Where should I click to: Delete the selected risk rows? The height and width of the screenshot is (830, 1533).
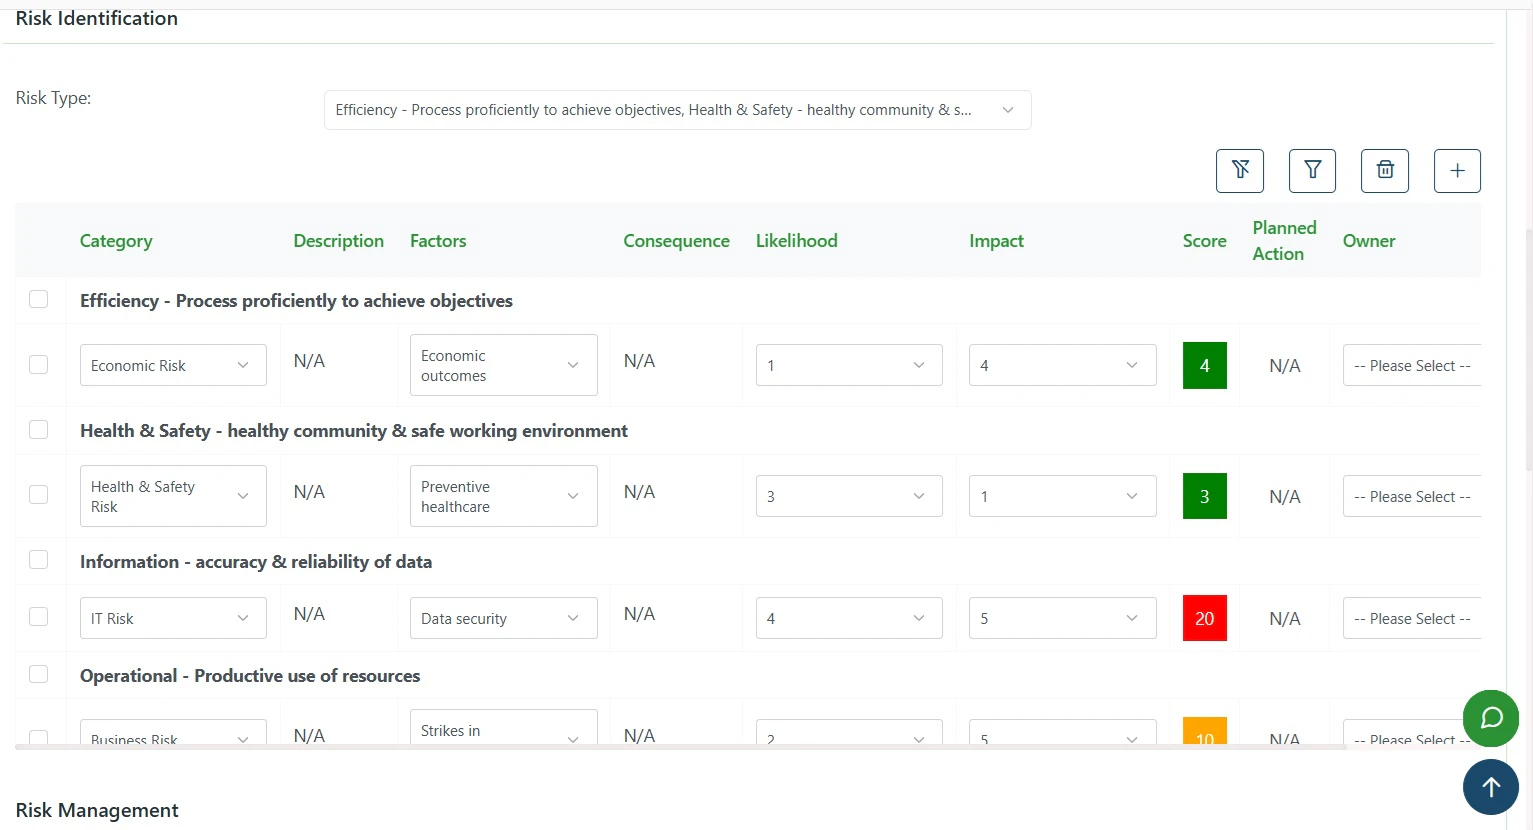point(1384,170)
